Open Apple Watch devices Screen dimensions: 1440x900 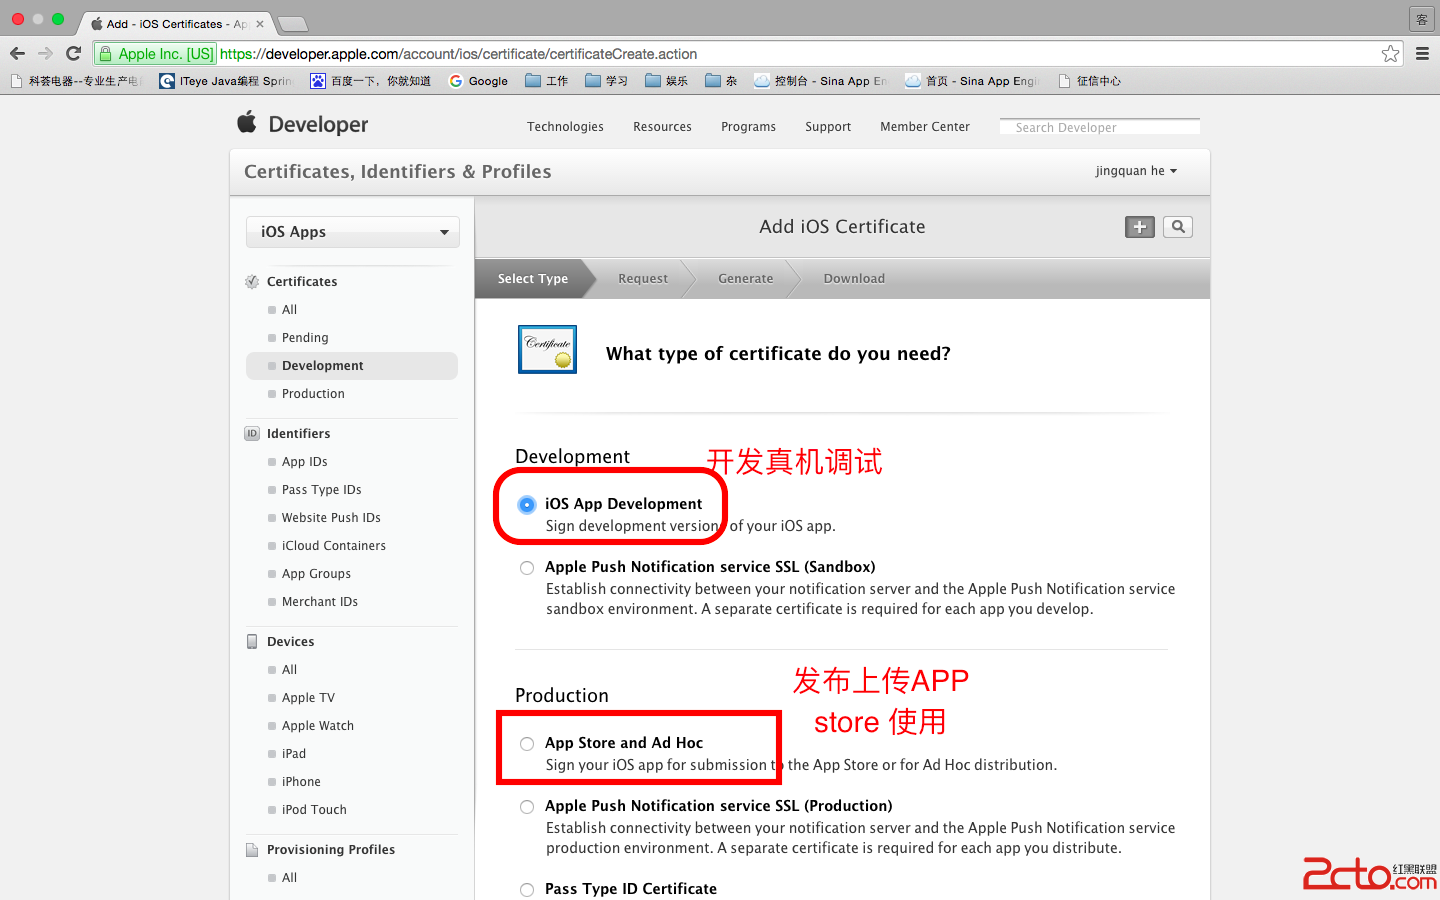click(x=318, y=726)
